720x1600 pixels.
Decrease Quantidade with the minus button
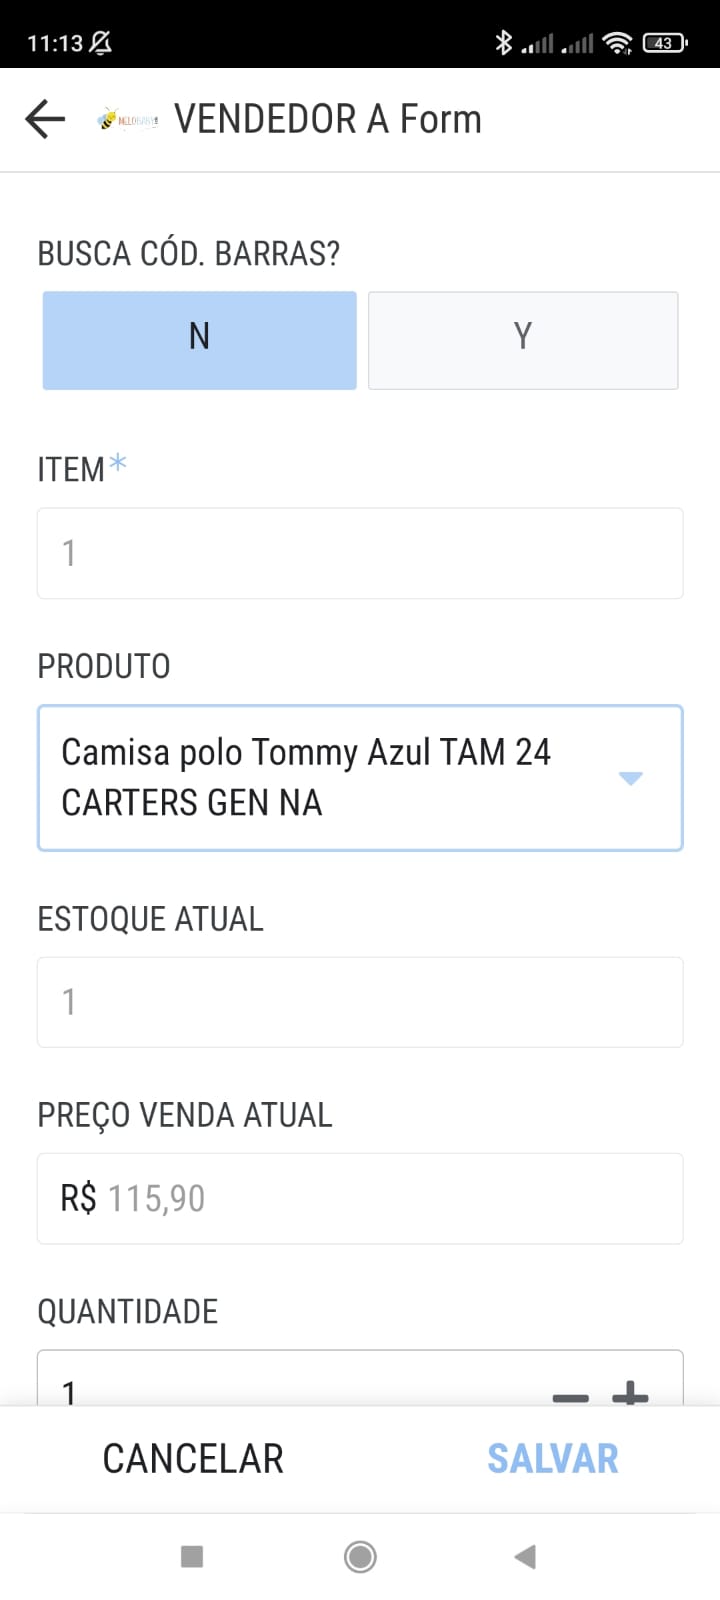click(570, 1395)
